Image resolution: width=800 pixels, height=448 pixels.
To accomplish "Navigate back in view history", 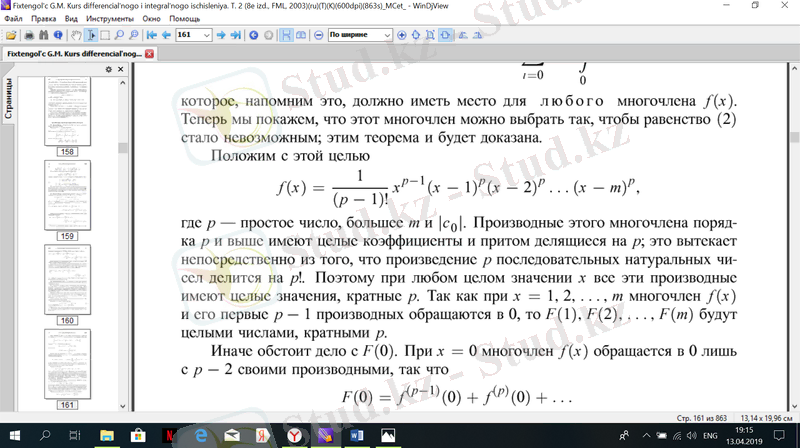I will click(254, 35).
